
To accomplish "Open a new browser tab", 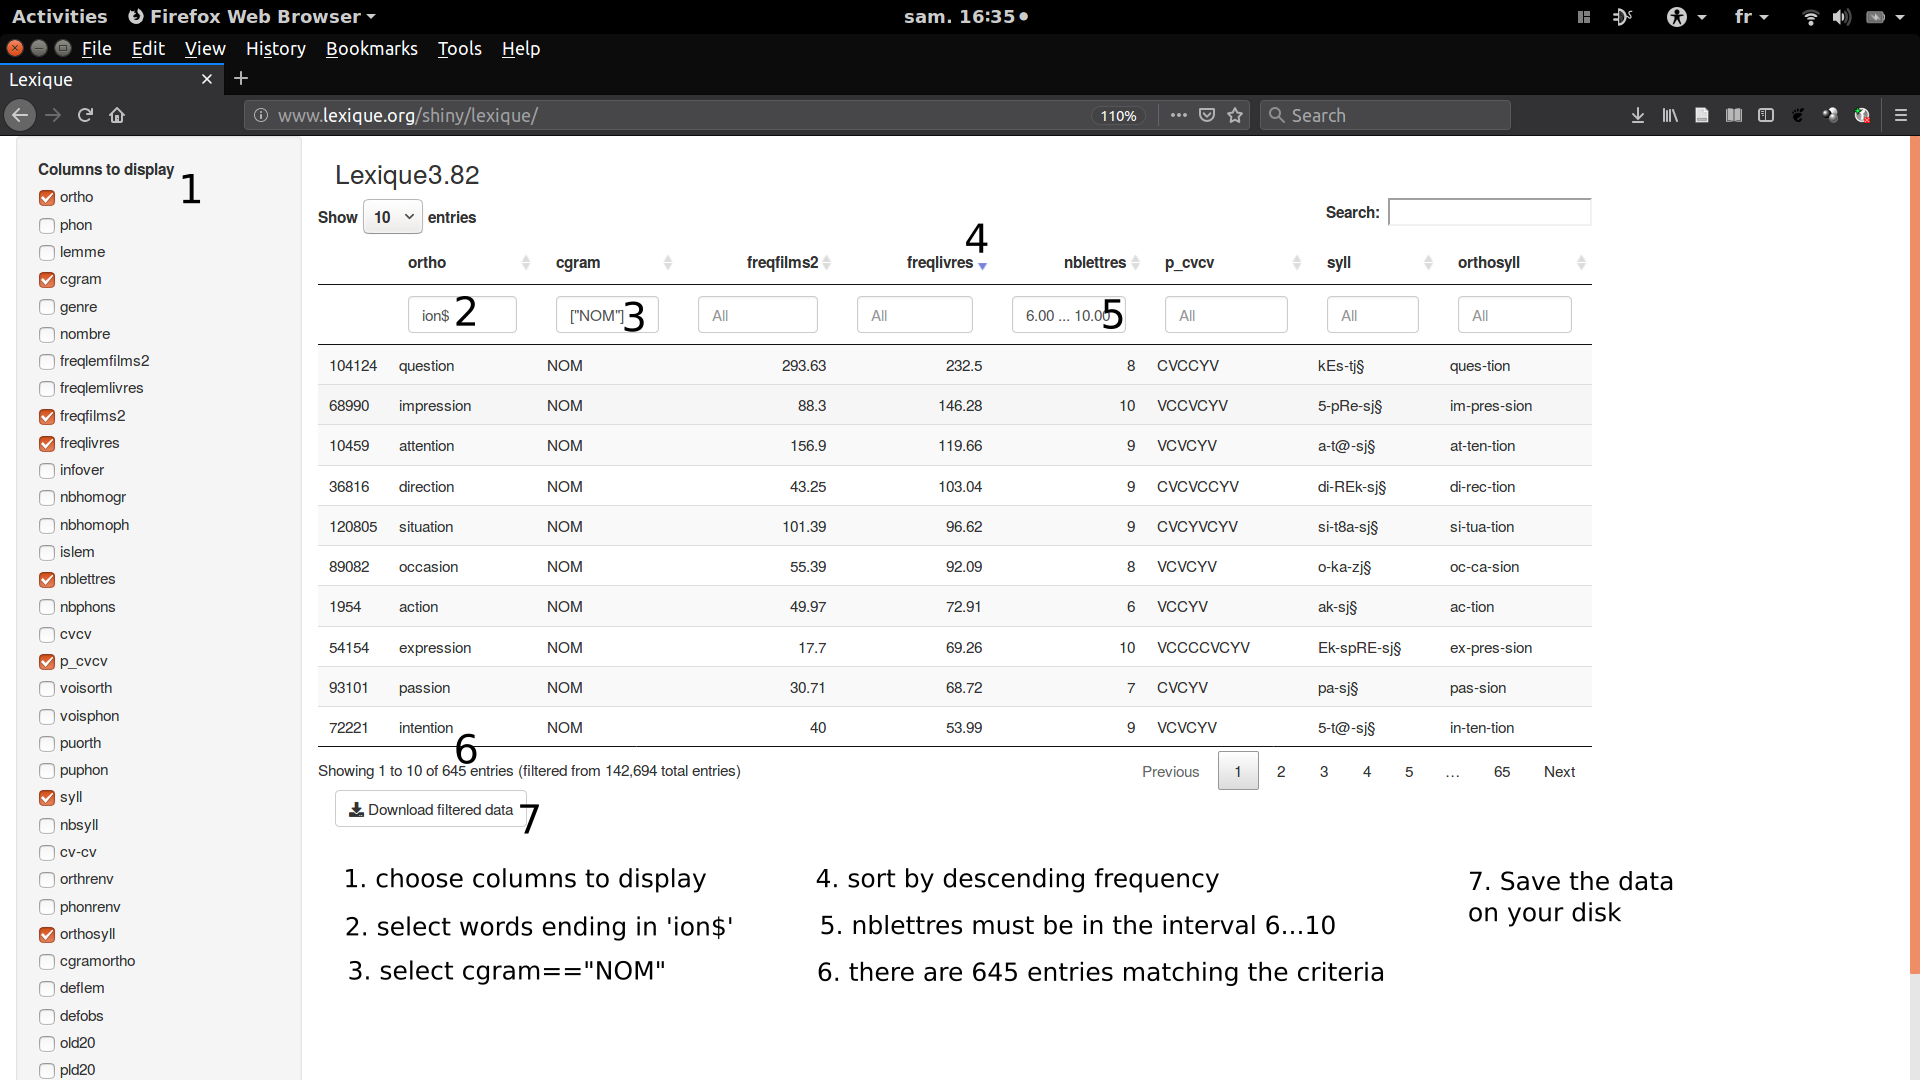I will point(241,78).
